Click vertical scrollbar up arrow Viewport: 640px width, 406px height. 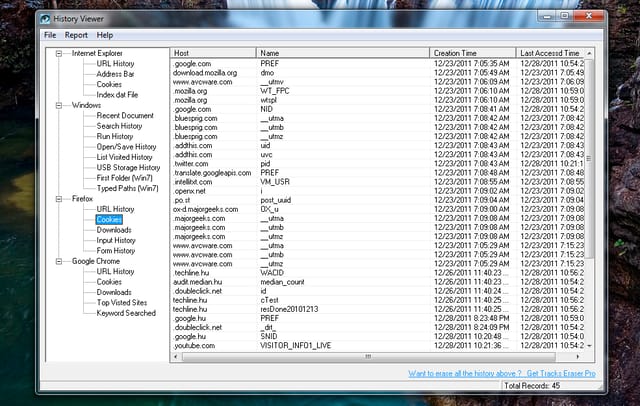[x=589, y=53]
